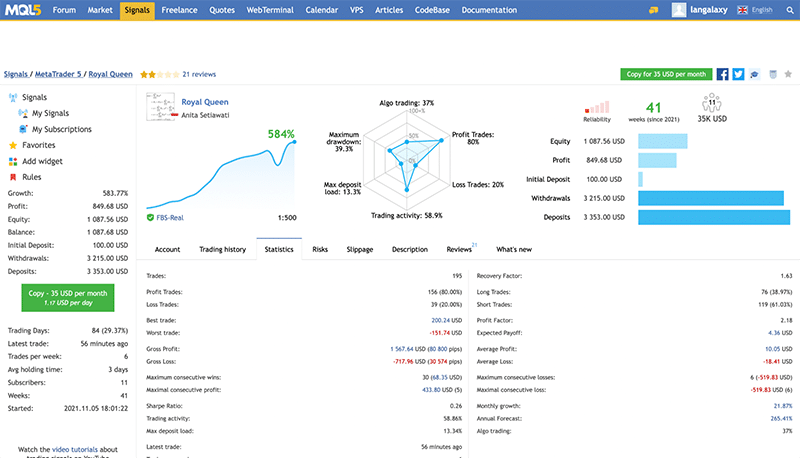The width and height of the screenshot is (800, 458).
Task: Open CodeBase in the top navigation
Action: (432, 10)
